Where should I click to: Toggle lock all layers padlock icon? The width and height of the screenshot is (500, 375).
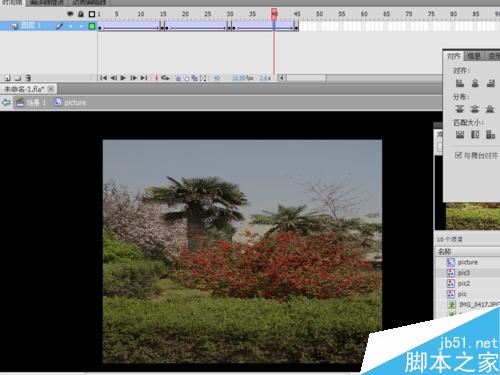click(x=81, y=14)
